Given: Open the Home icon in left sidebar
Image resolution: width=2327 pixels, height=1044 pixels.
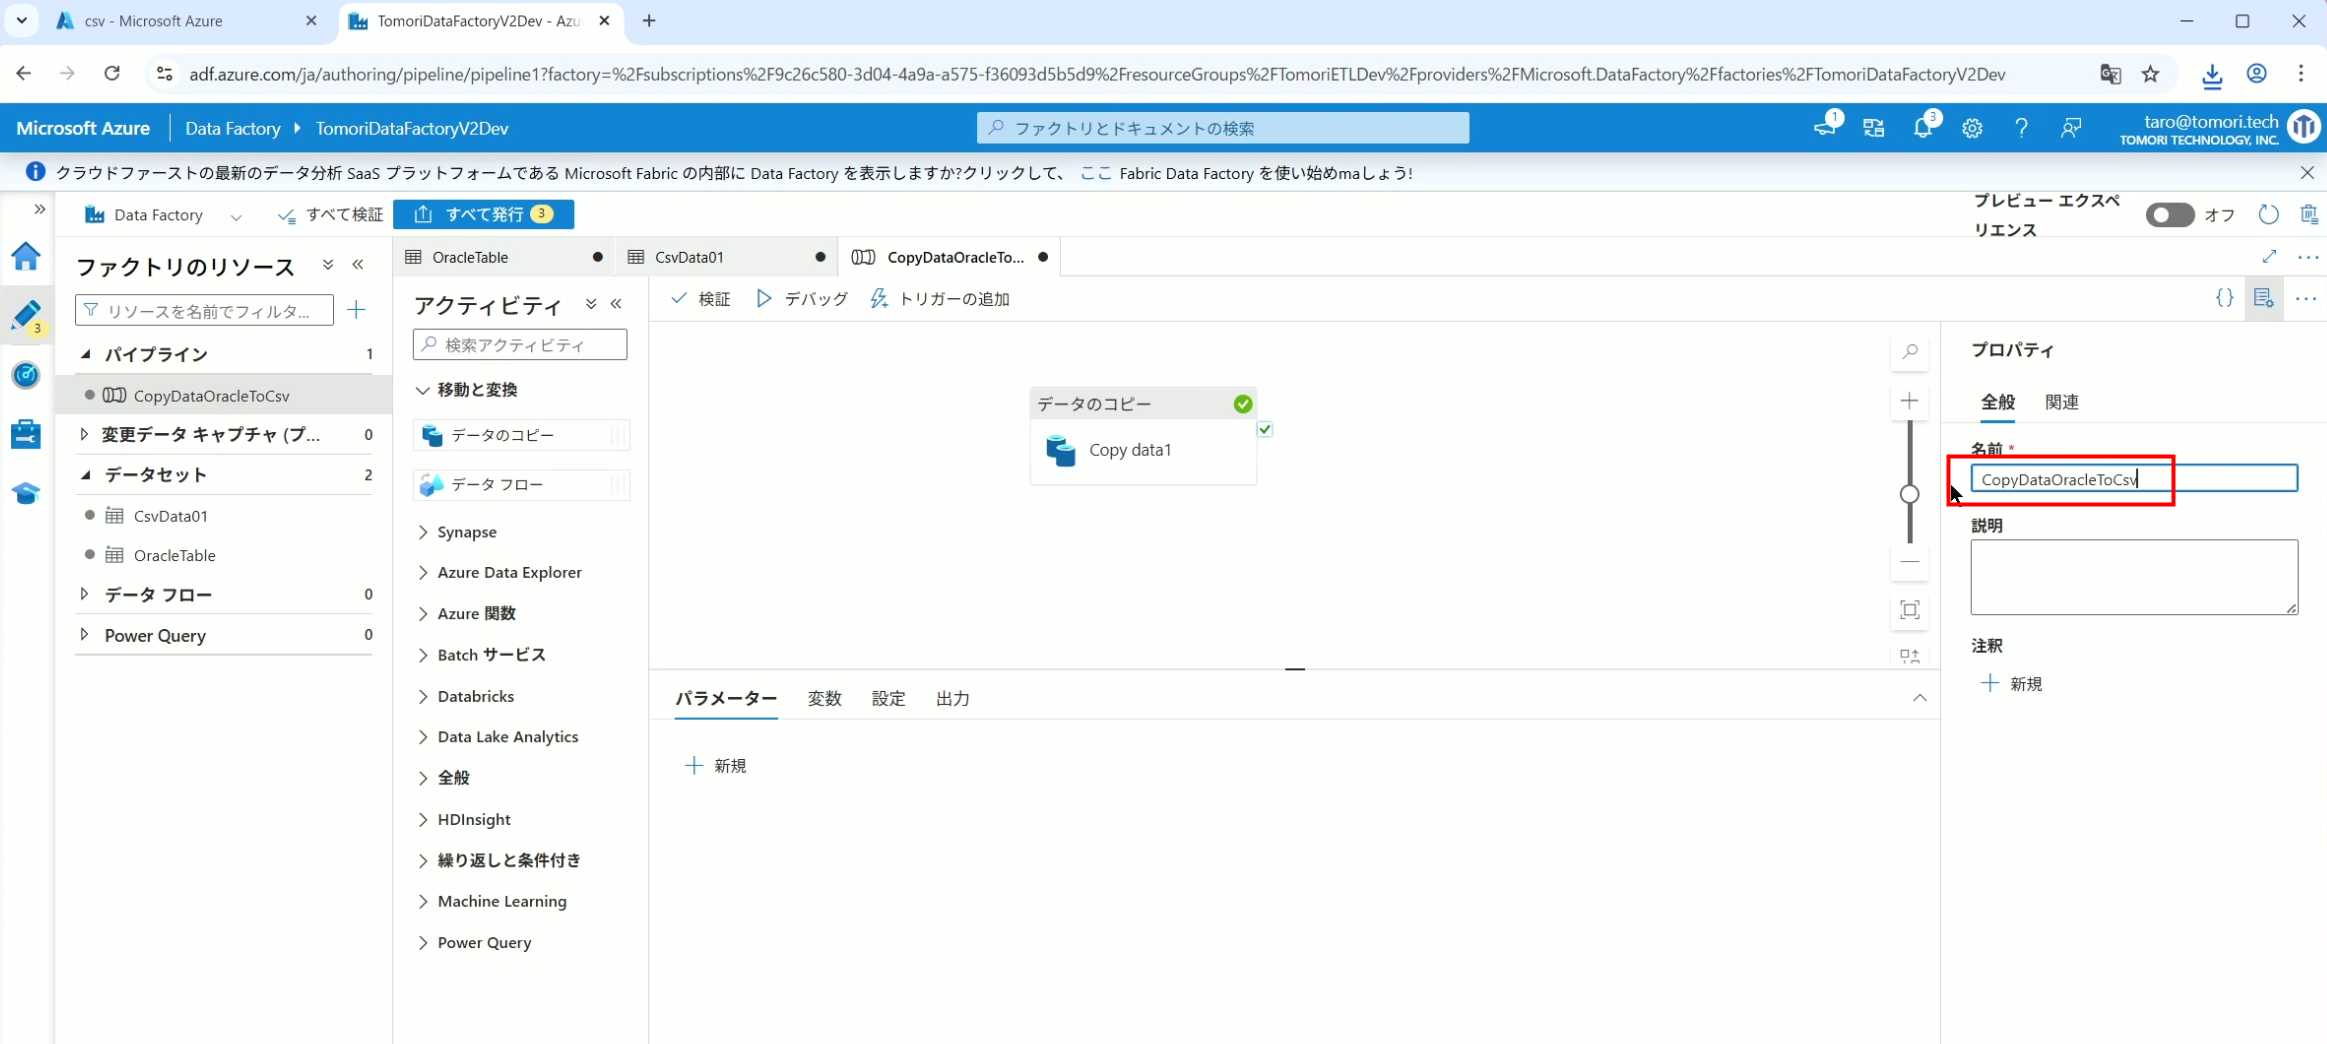Looking at the screenshot, I should pos(26,257).
